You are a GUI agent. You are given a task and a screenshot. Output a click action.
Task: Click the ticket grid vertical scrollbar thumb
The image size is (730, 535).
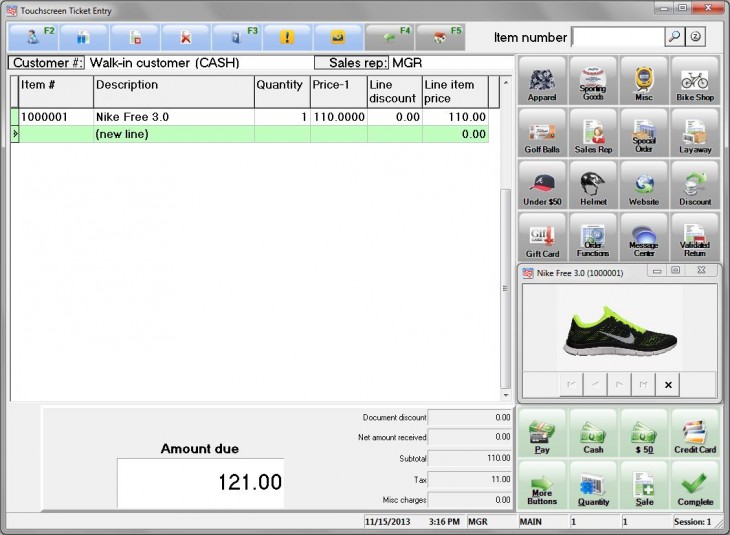coord(506,289)
